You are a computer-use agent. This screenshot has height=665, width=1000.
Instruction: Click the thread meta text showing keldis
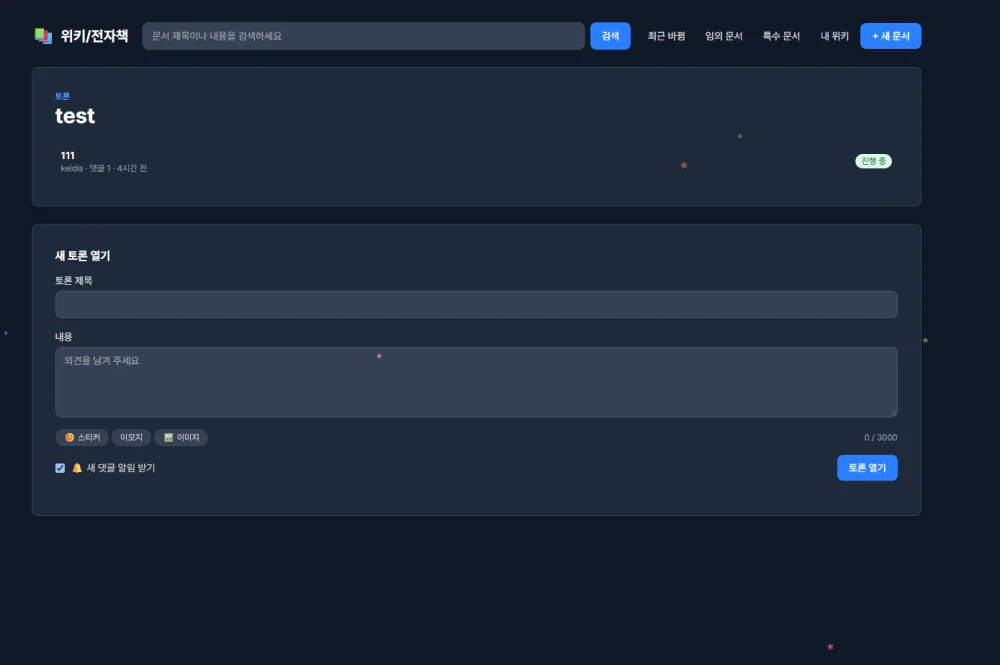(104, 168)
